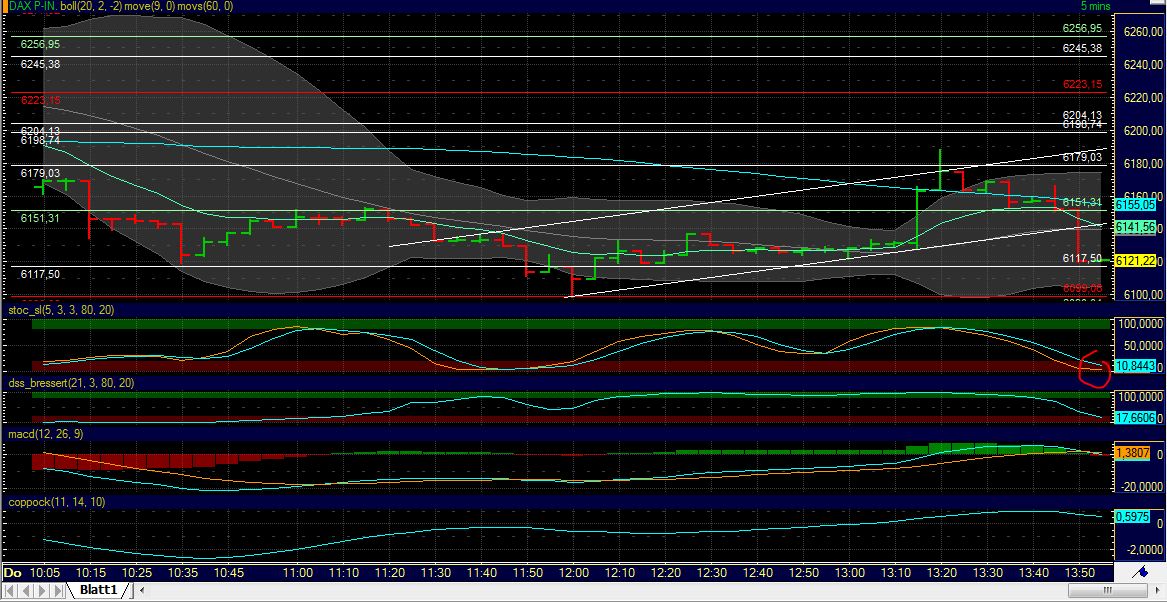This screenshot has height=602, width=1167.
Task: Click the 11:00 time axis label
Action: tap(298, 573)
